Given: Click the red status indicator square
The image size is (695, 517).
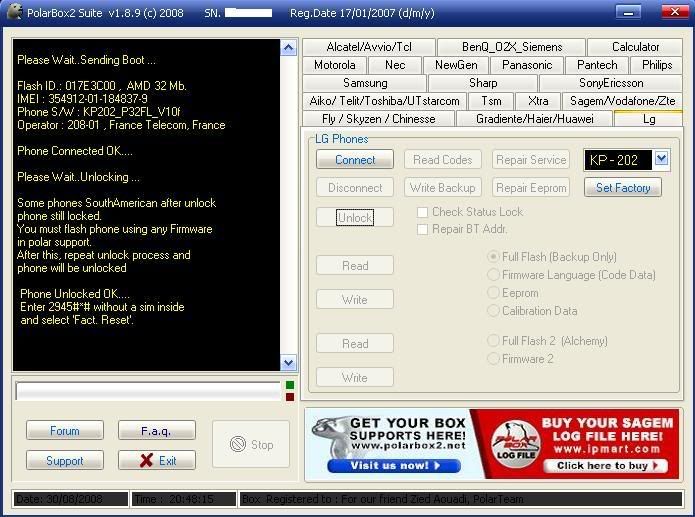Looking at the screenshot, I should (290, 397).
